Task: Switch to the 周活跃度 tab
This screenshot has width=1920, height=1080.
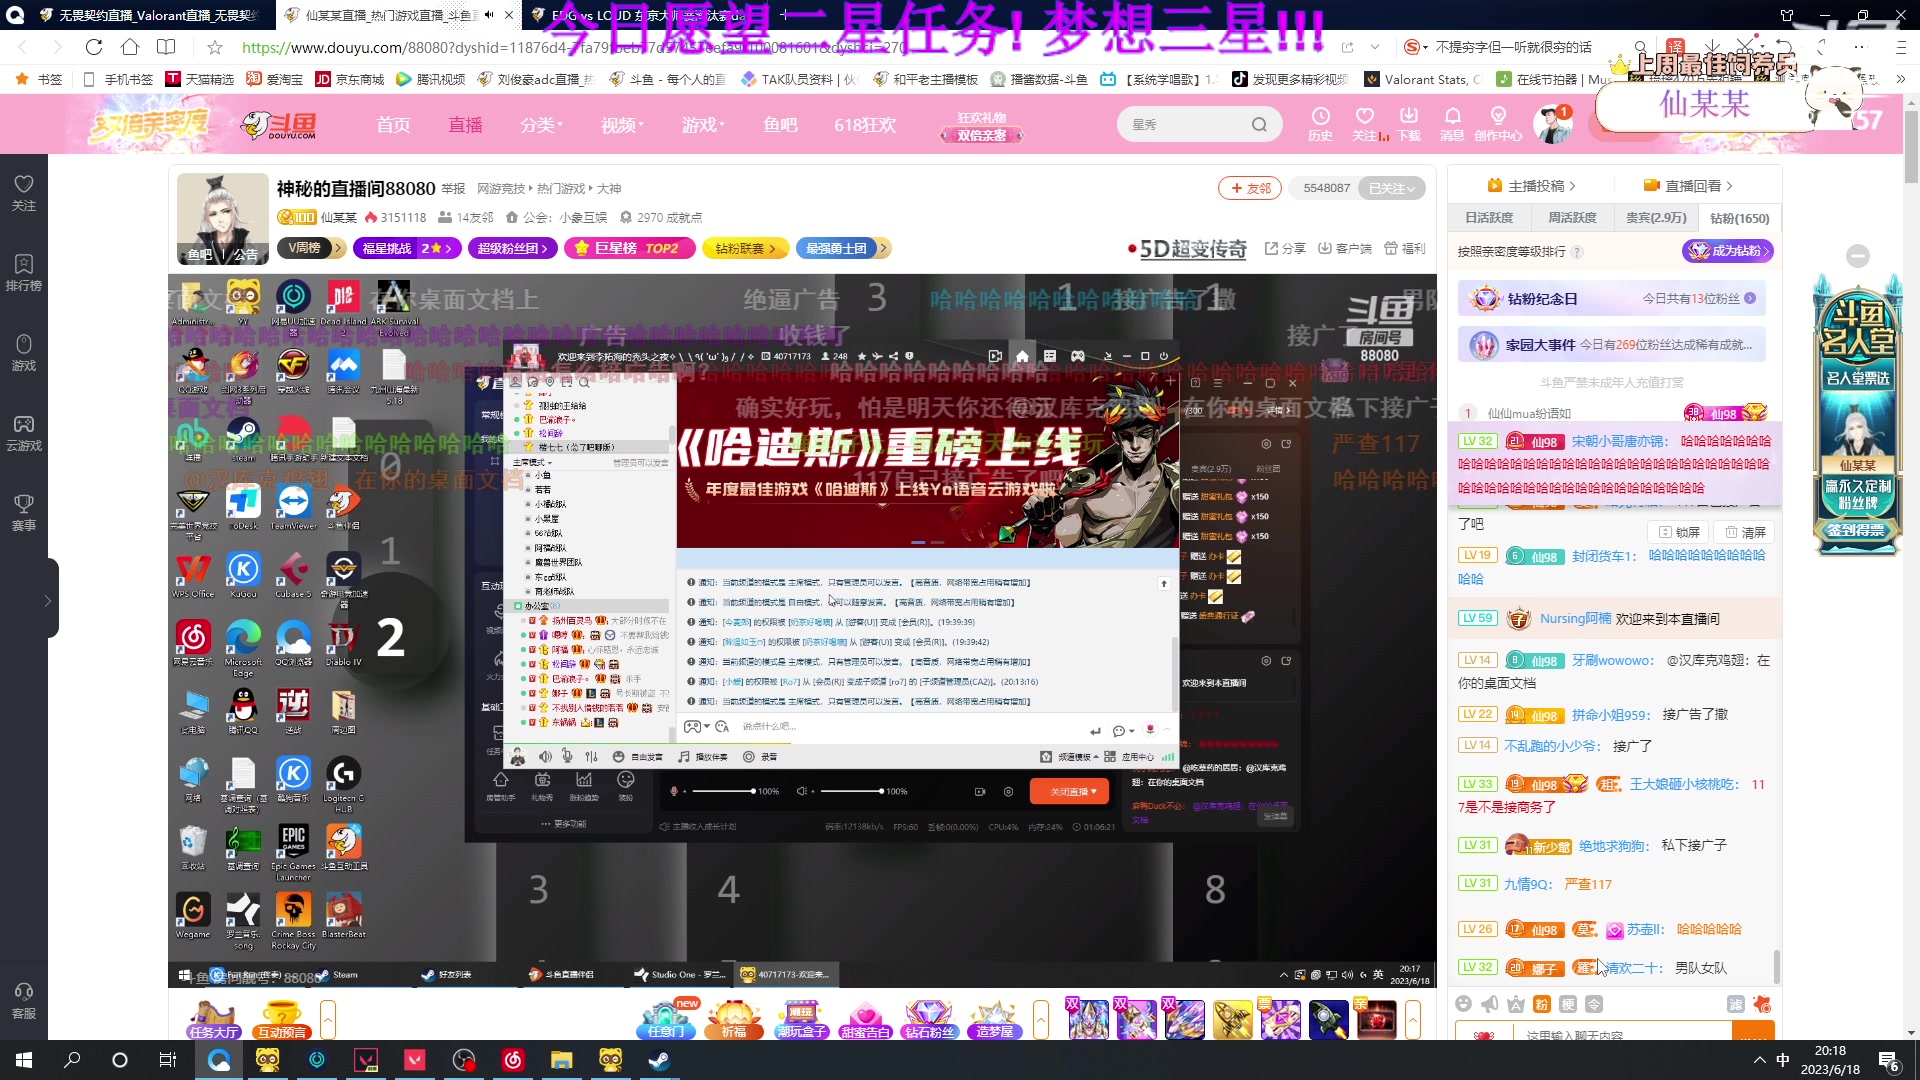Action: (1573, 217)
